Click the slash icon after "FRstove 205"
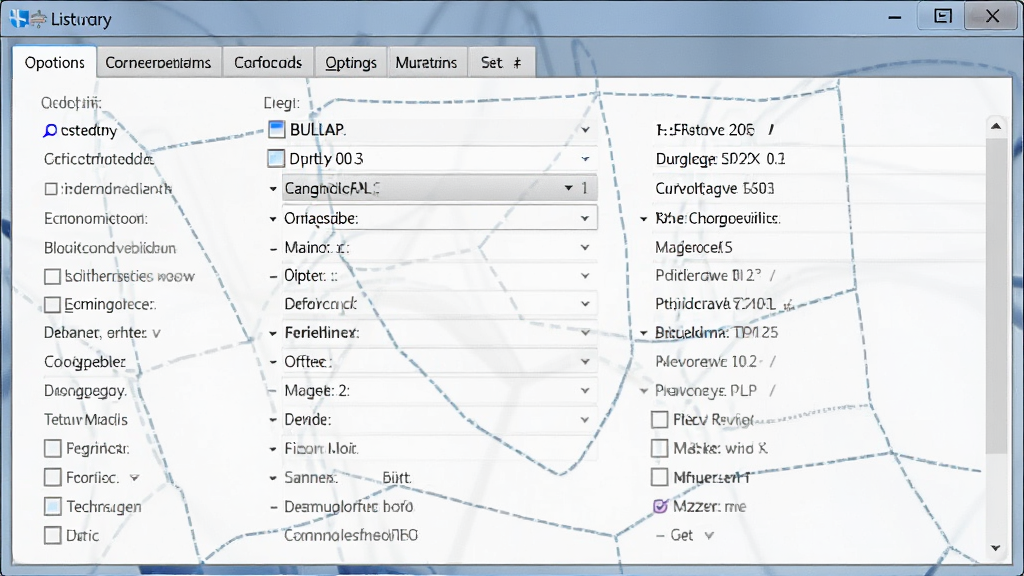This screenshot has width=1024, height=576. click(771, 130)
